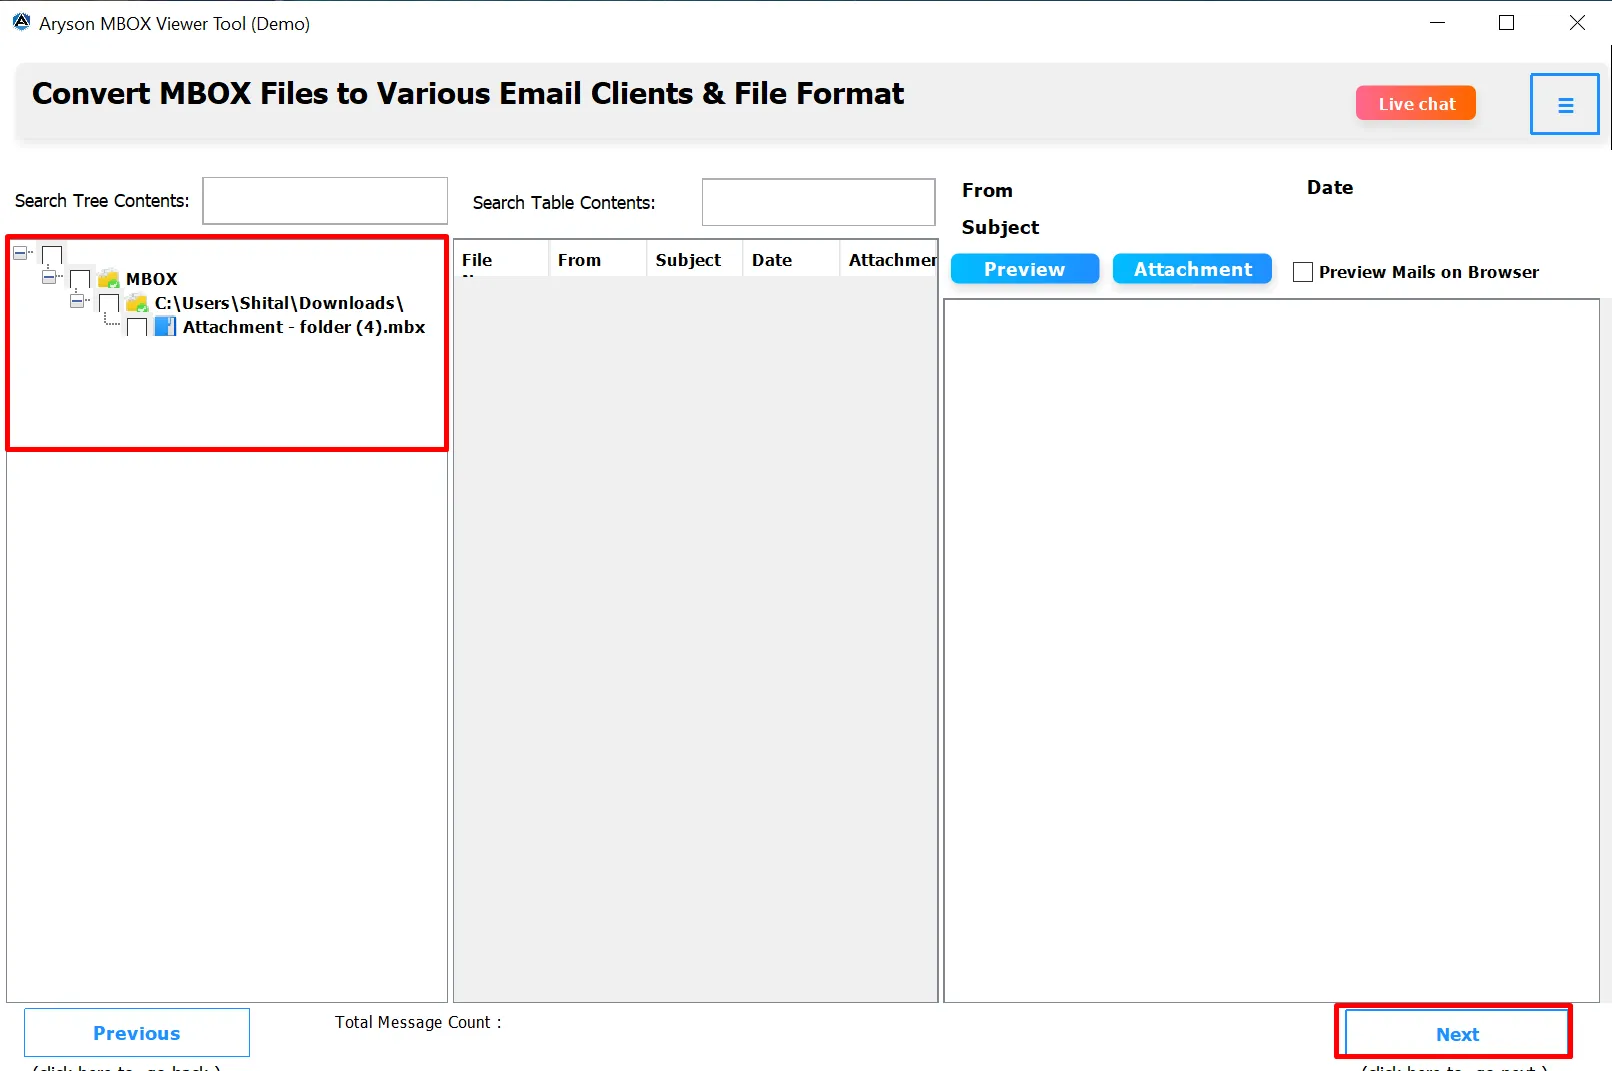Click the blue .mbx file icon
Image resolution: width=1612 pixels, height=1071 pixels.
pyautogui.click(x=165, y=327)
